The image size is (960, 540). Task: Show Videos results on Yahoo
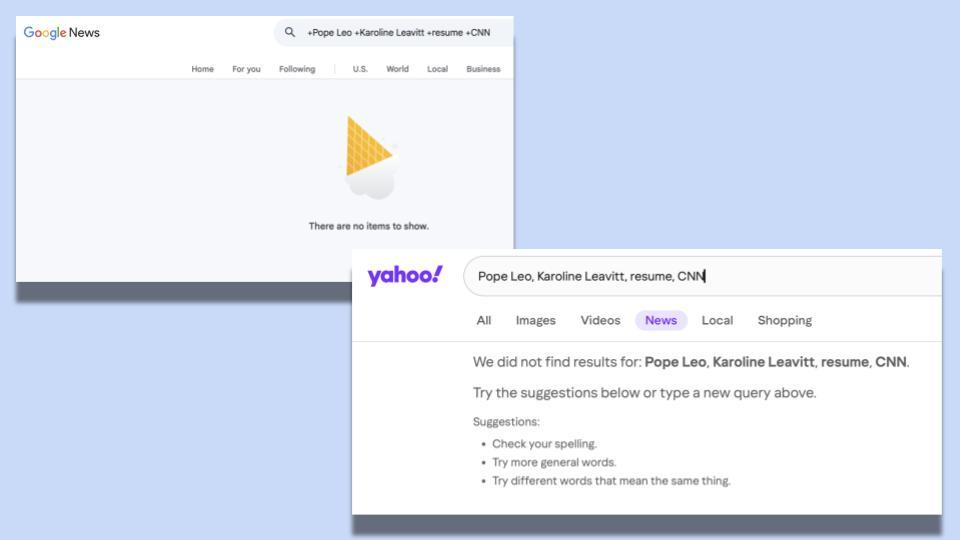click(600, 320)
